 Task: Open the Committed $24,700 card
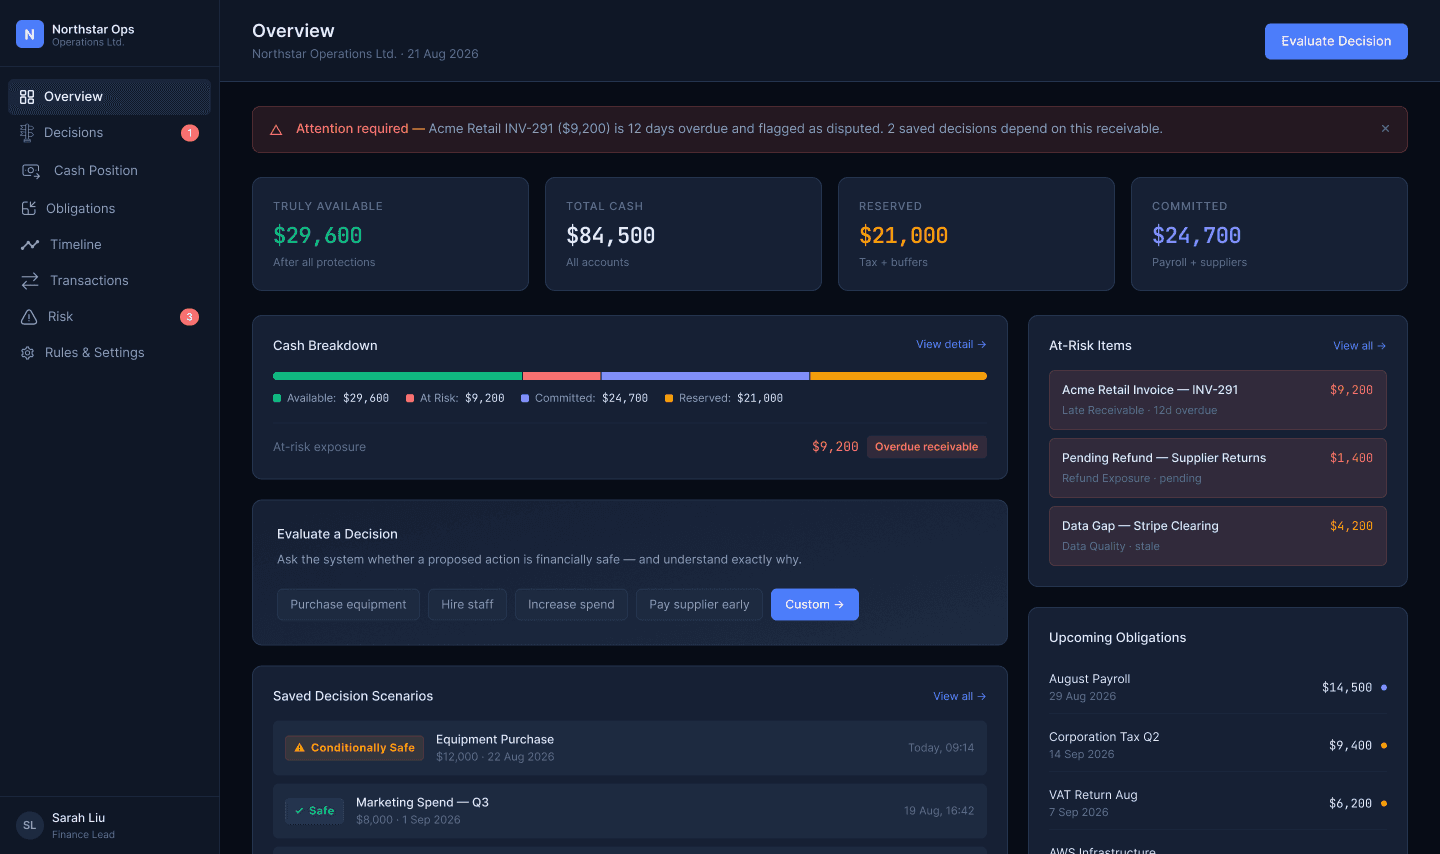coord(1269,234)
